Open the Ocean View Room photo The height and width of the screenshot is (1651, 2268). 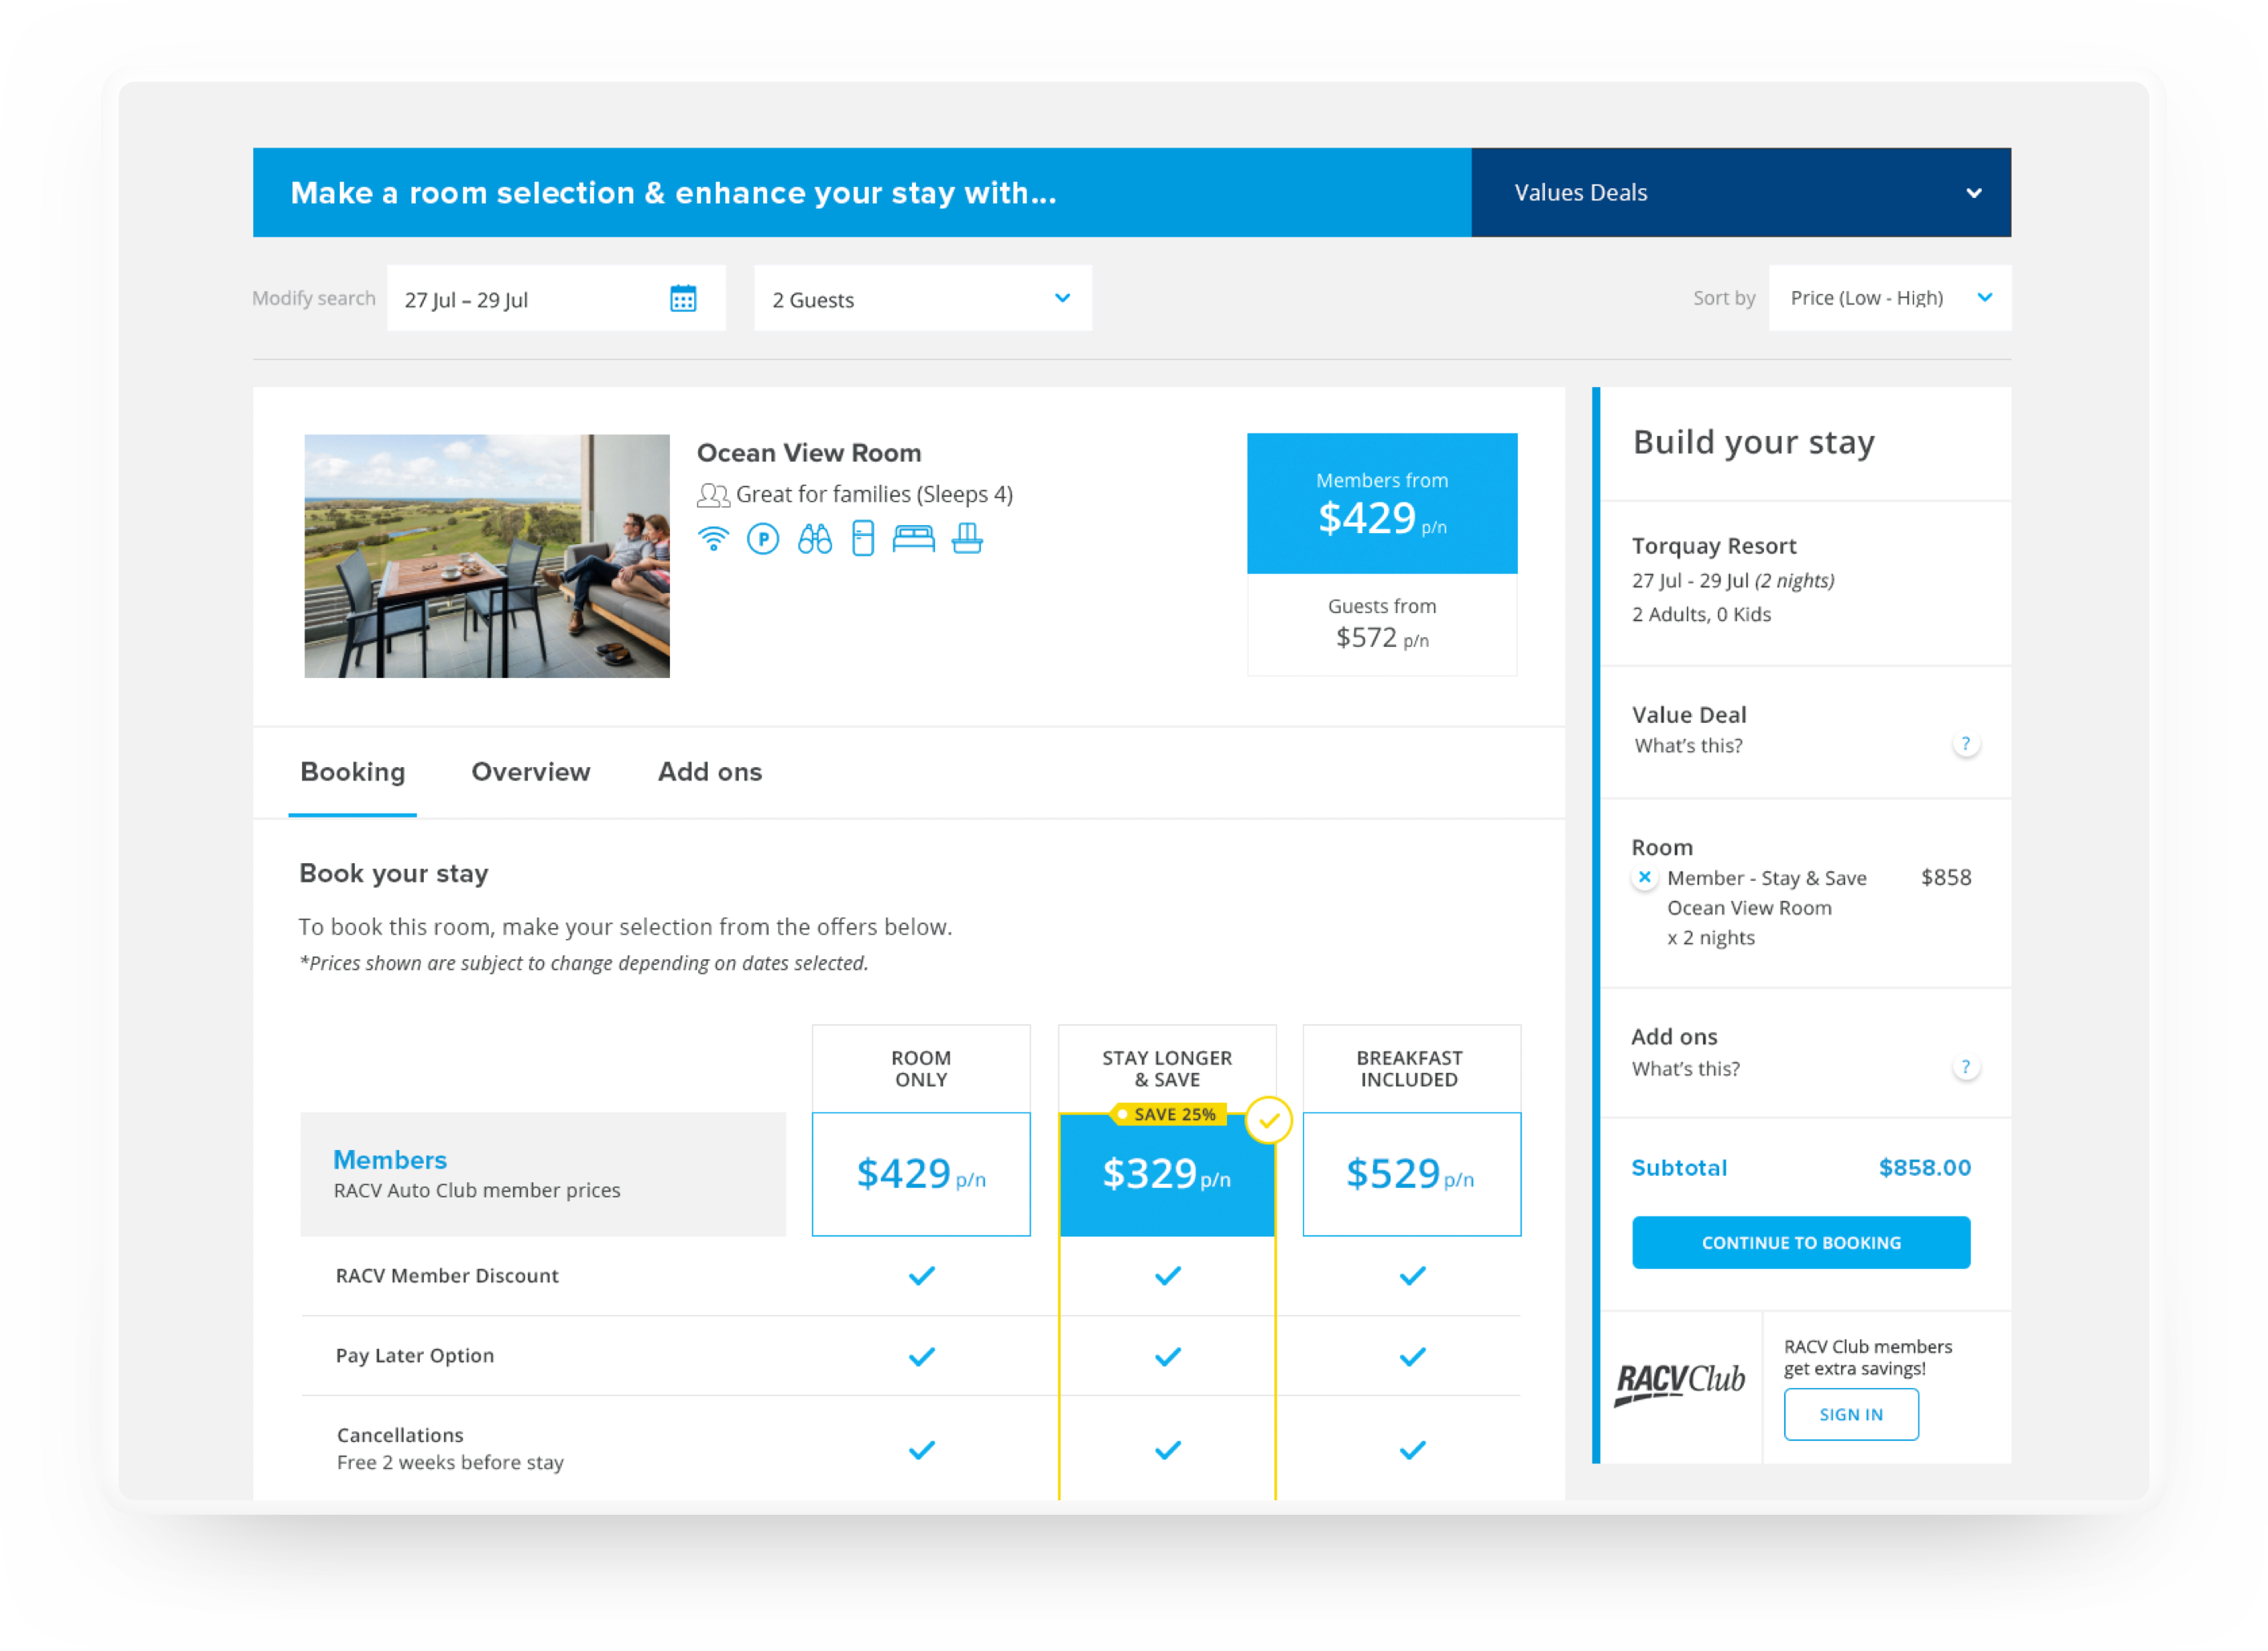coord(487,556)
